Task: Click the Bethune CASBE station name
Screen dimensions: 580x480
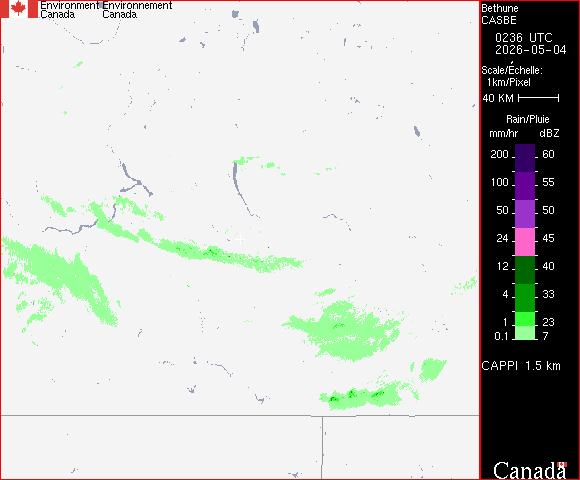Action: pyautogui.click(x=500, y=14)
